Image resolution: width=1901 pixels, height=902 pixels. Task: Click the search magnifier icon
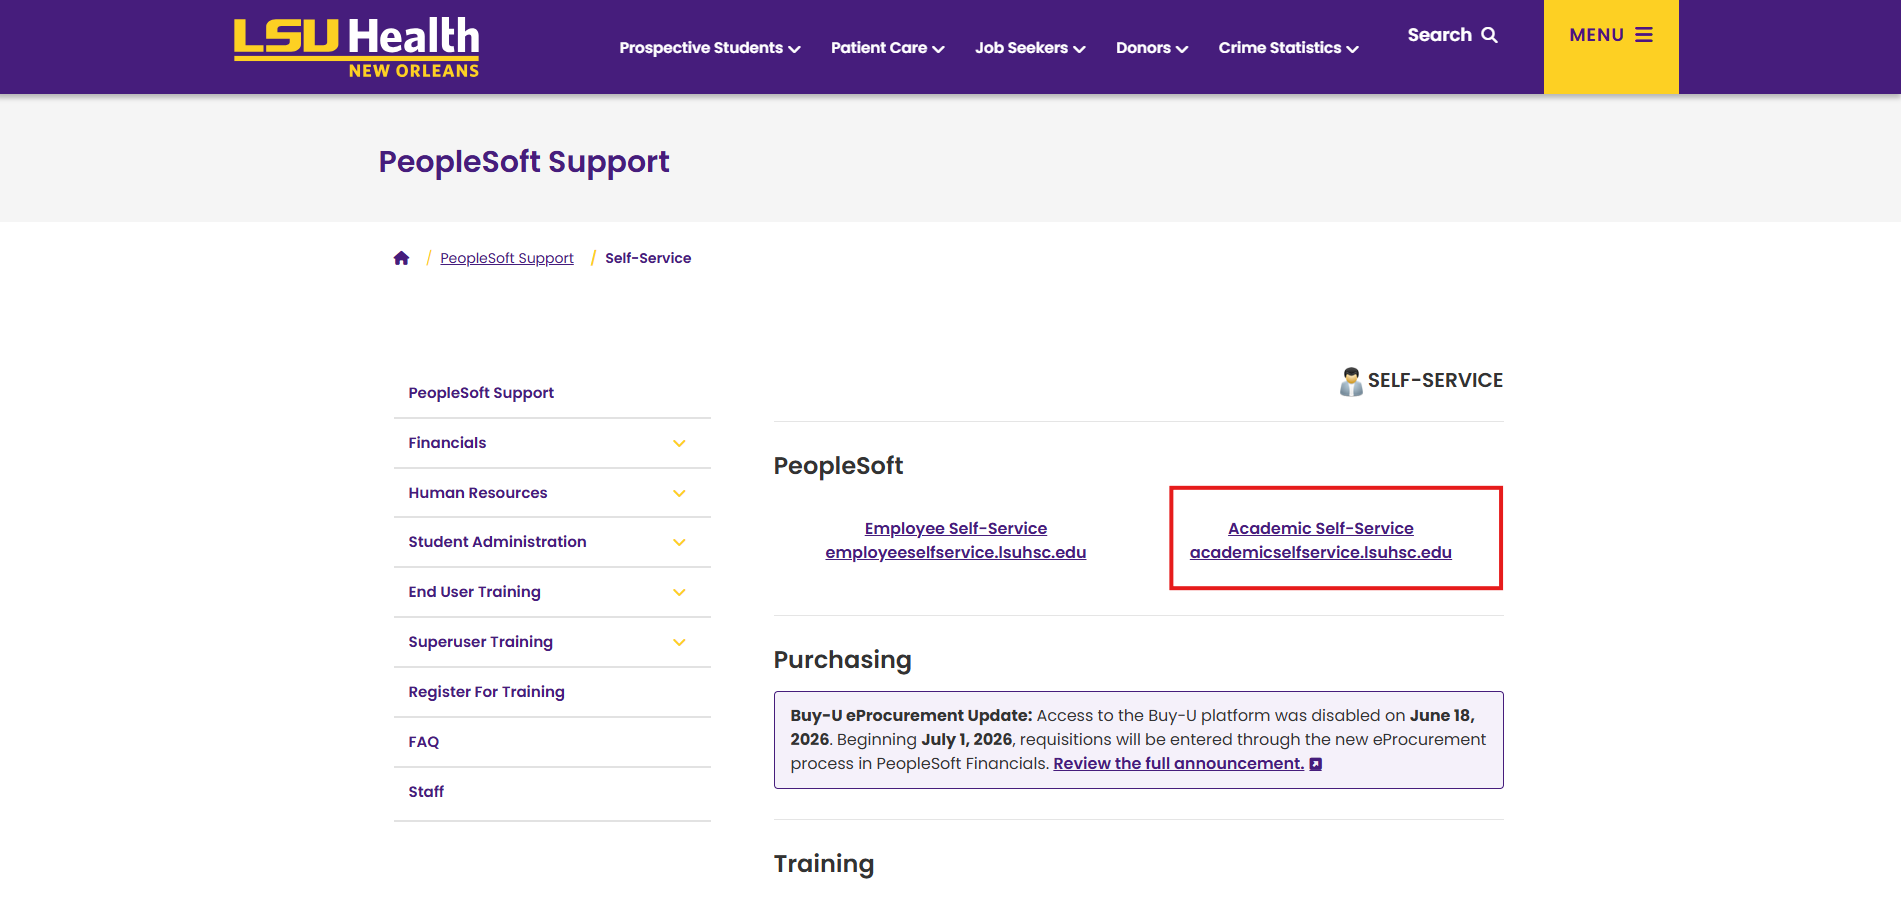(1489, 35)
